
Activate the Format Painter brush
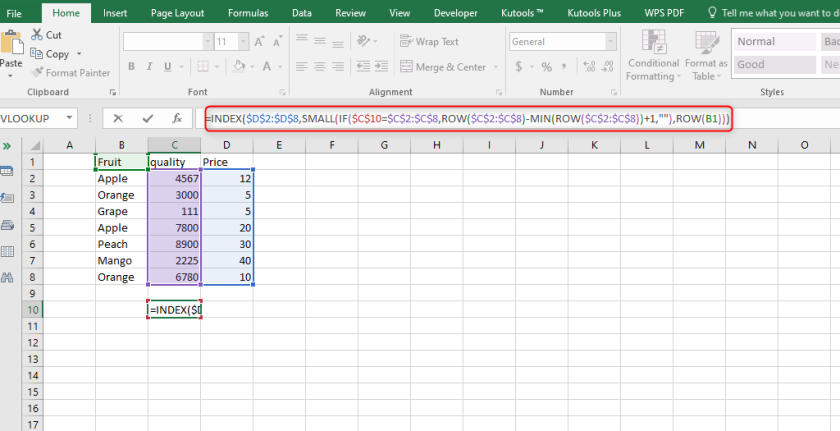click(x=37, y=72)
